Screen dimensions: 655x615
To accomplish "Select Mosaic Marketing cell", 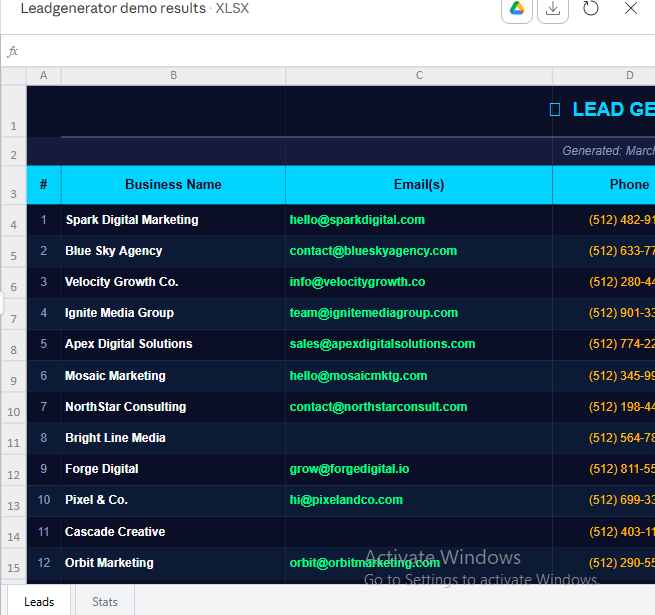I will [173, 376].
